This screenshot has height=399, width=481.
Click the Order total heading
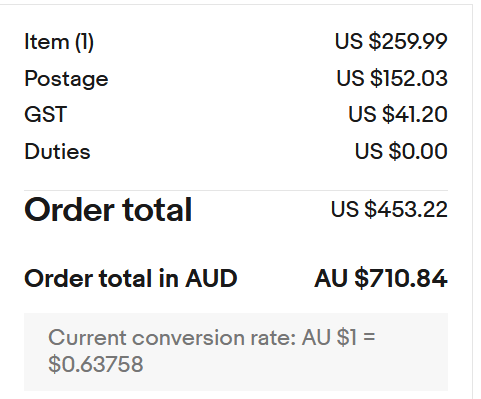point(108,210)
